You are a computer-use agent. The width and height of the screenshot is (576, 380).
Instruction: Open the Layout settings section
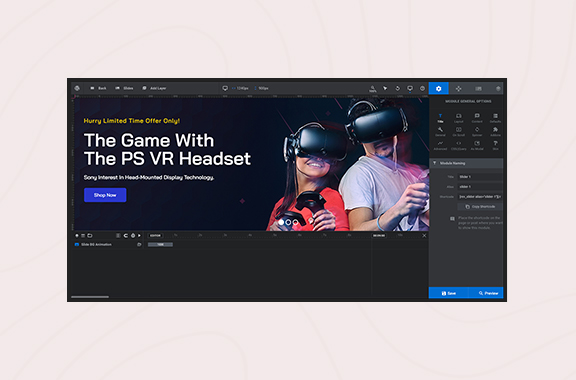coord(458,118)
